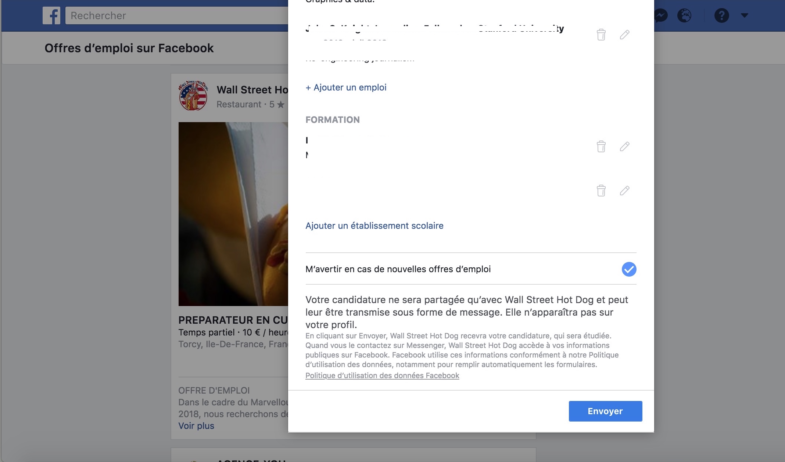
Task: Toggle M'avertir en cas de nouvelles offres checkbox
Action: (629, 269)
